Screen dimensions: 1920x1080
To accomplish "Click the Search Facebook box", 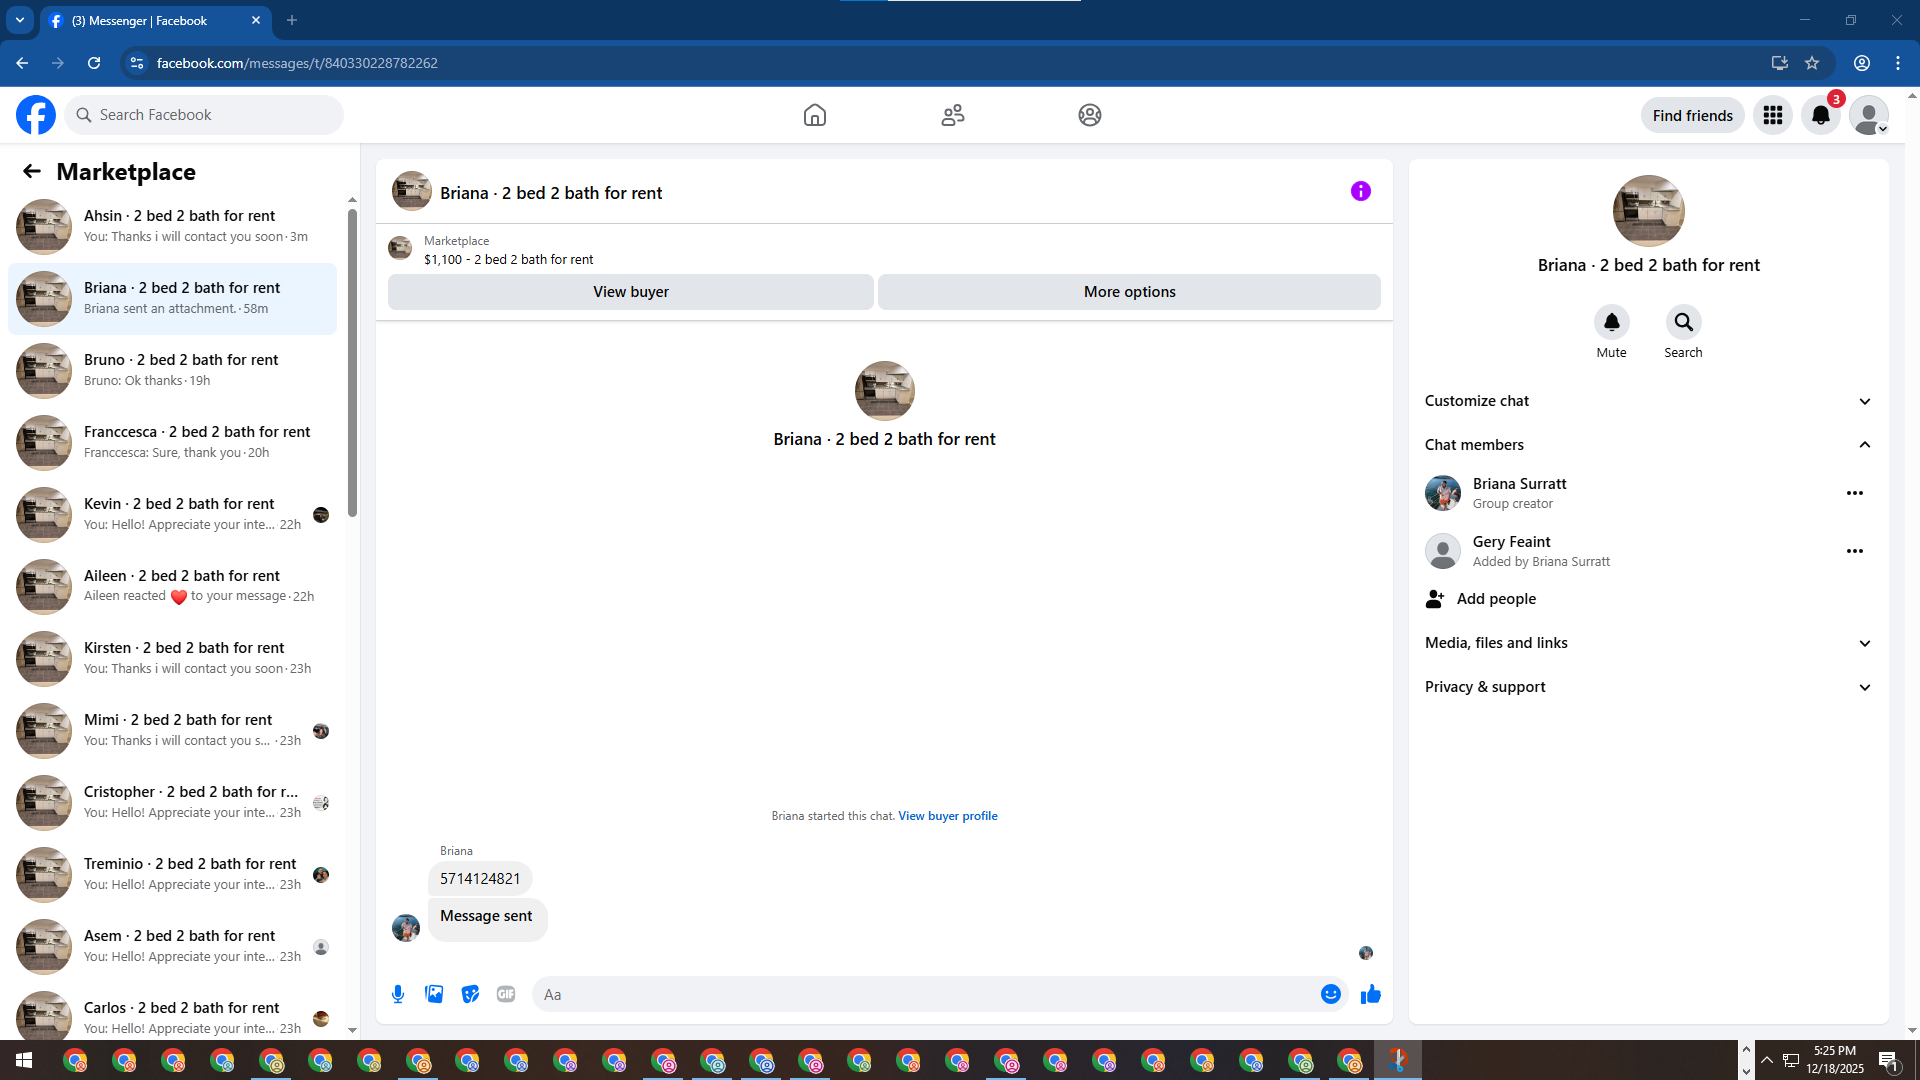I will pos(204,115).
